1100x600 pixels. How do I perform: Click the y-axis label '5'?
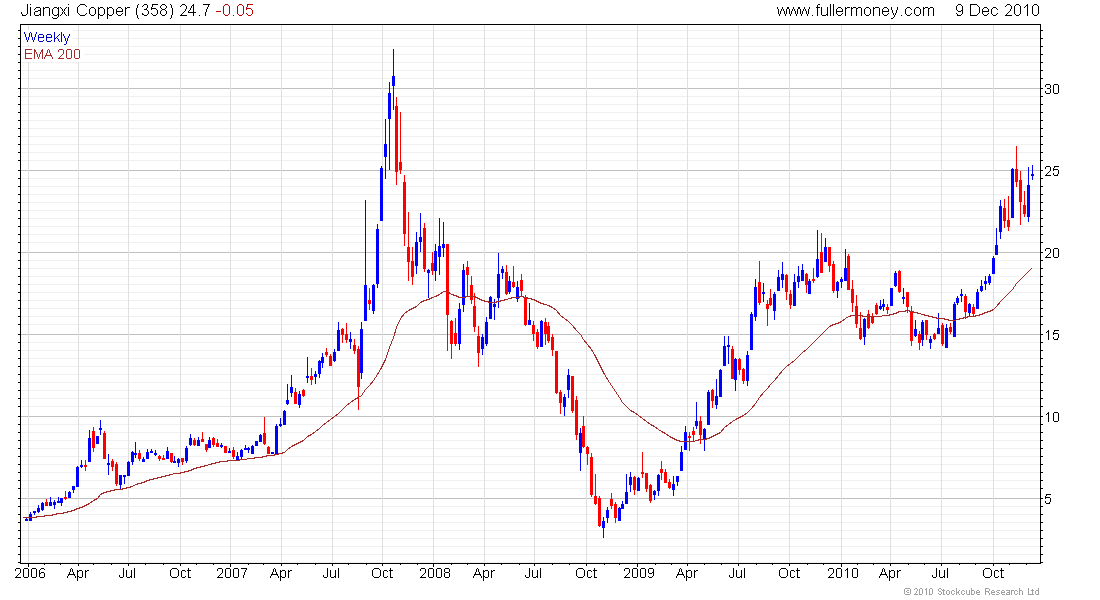1048,500
